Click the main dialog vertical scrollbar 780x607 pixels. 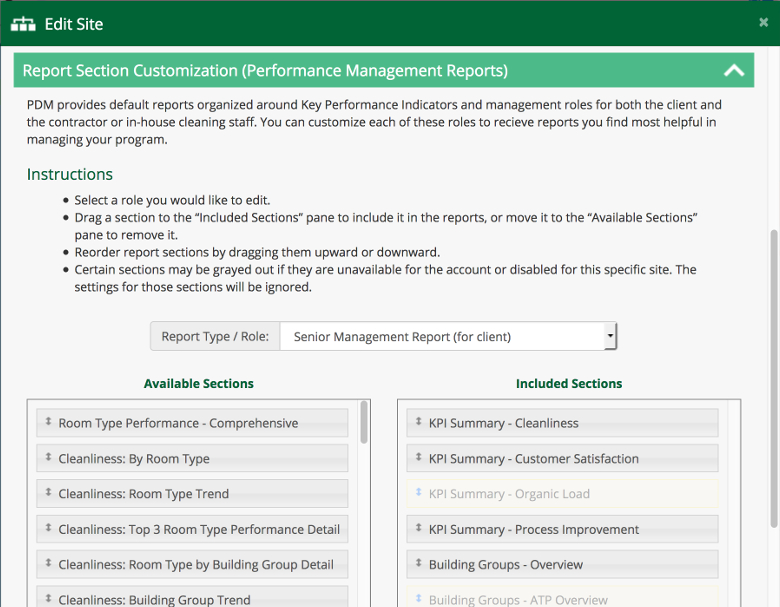771,370
